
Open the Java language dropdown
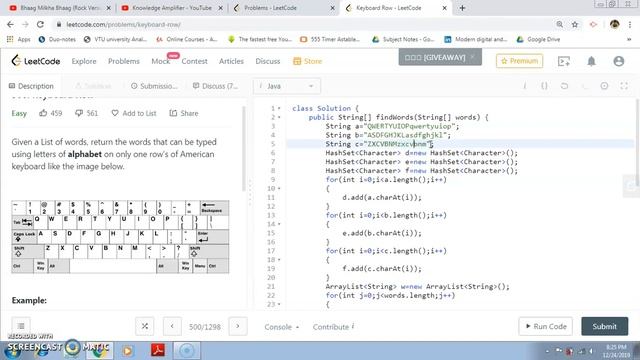click(287, 86)
